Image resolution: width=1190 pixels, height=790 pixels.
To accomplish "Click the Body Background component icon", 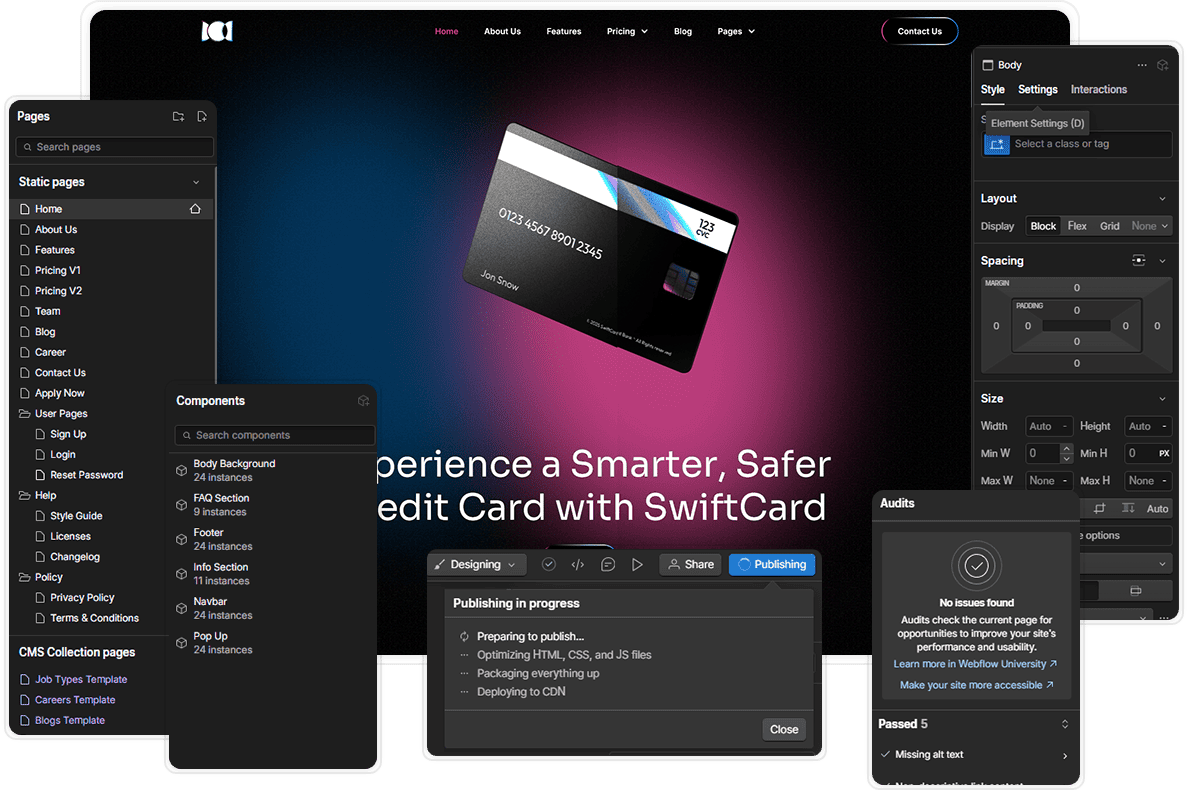I will coord(181,471).
